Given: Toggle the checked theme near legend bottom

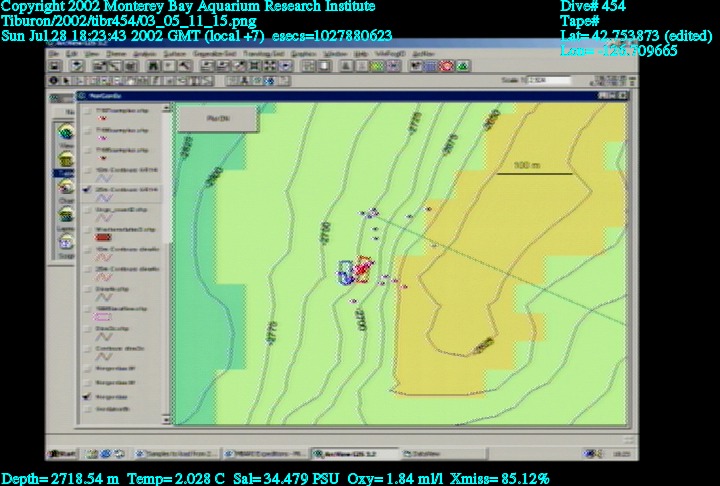Looking at the screenshot, I should pyautogui.click(x=89, y=396).
